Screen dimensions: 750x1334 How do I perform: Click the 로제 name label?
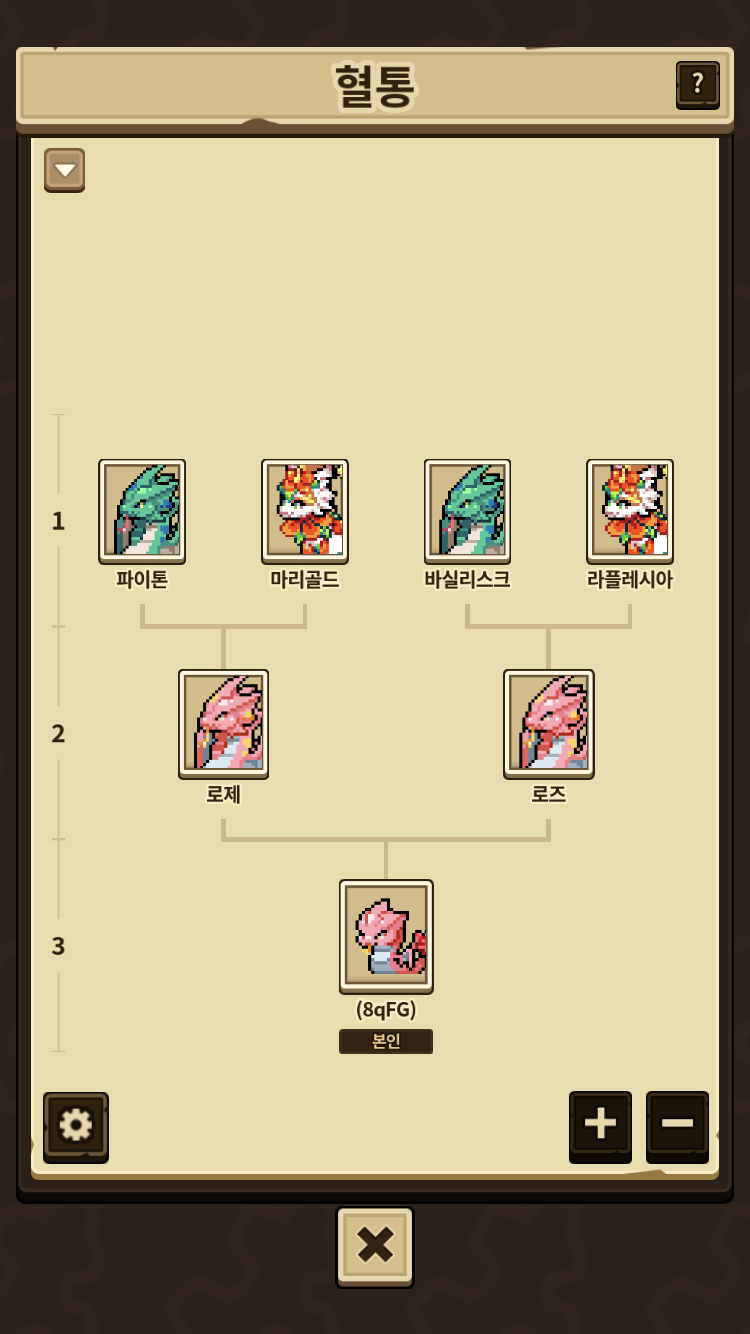[x=223, y=794]
